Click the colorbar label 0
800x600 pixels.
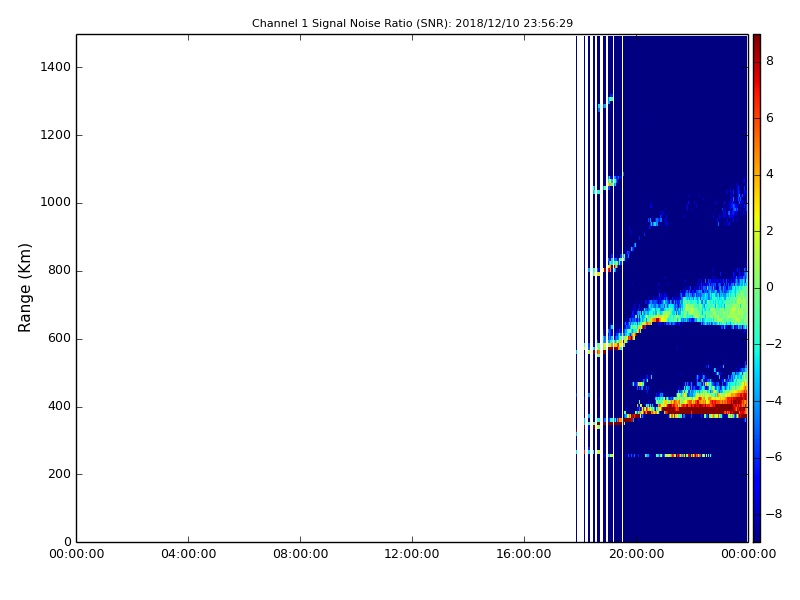click(770, 287)
